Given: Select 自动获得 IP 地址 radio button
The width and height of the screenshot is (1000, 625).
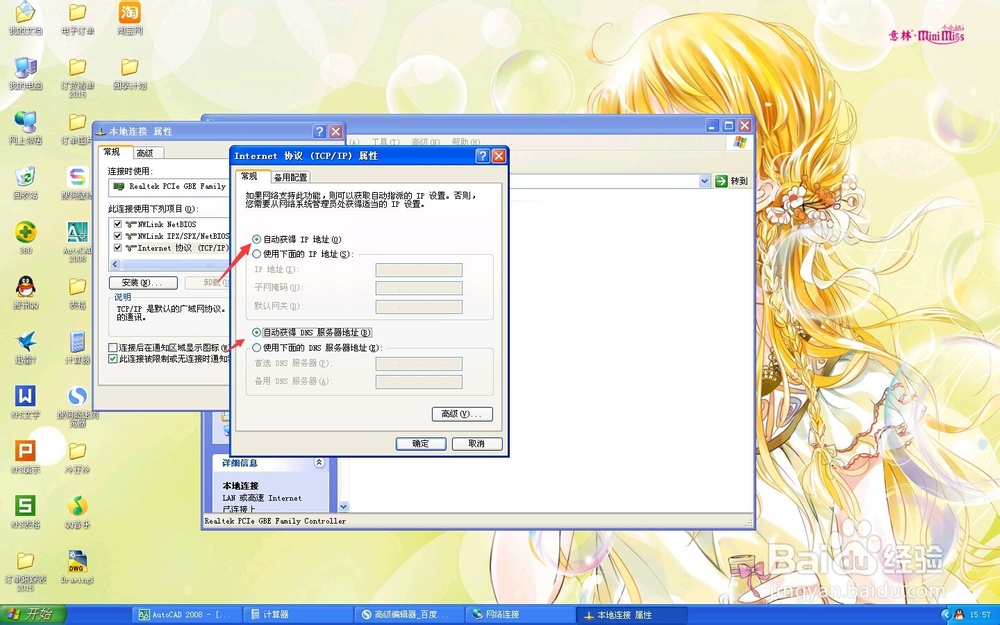Looking at the screenshot, I should [x=256, y=239].
